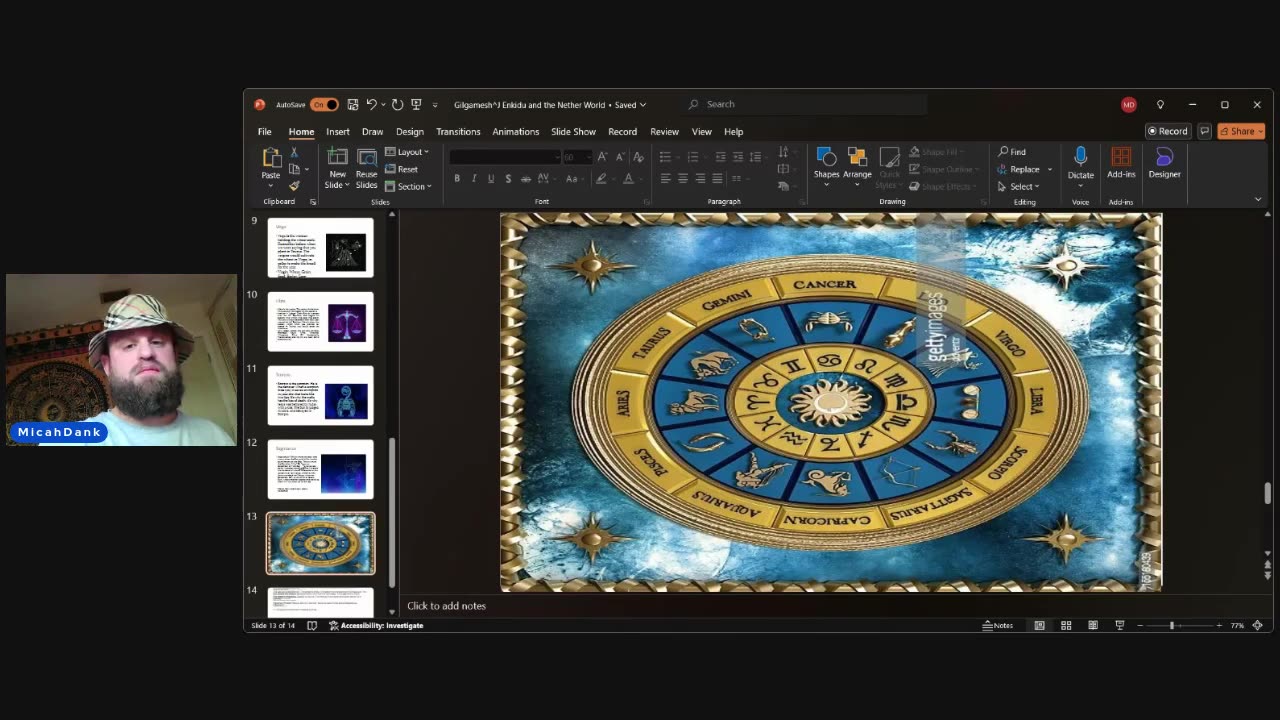This screenshot has height=720, width=1280.
Task: Click the Copy icon
Action: (294, 169)
